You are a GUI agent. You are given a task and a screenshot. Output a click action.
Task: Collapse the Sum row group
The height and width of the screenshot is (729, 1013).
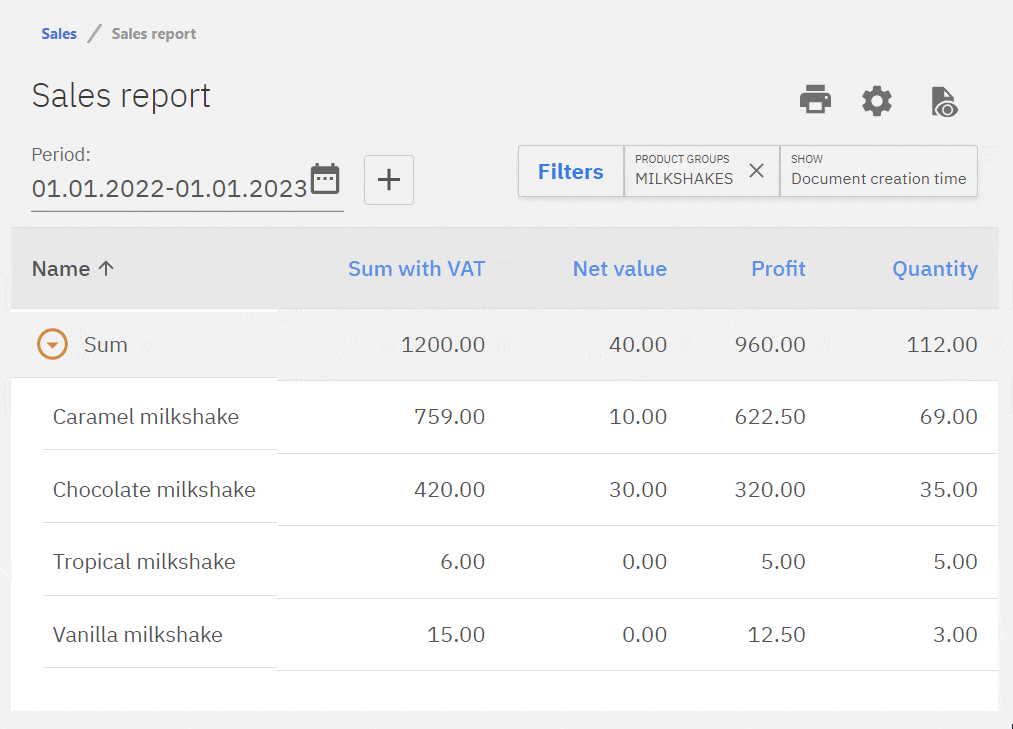pos(52,345)
